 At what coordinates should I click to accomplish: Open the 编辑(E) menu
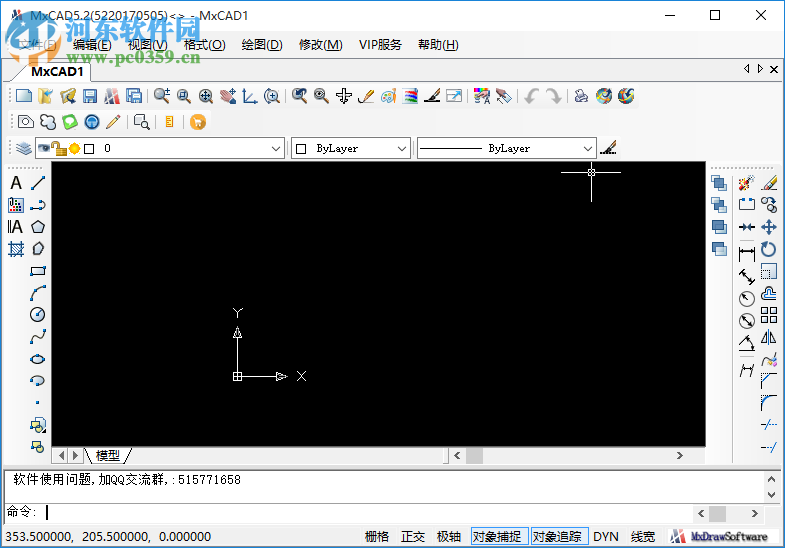[x=92, y=45]
